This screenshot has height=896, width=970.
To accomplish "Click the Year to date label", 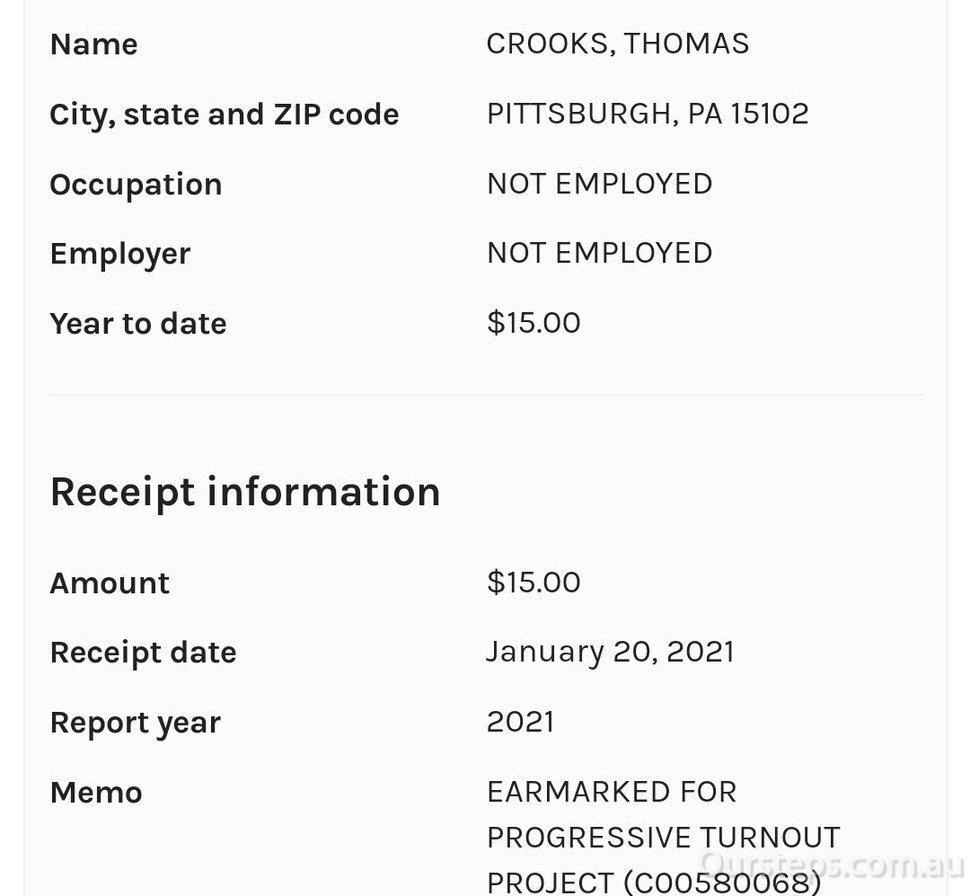I will point(138,324).
